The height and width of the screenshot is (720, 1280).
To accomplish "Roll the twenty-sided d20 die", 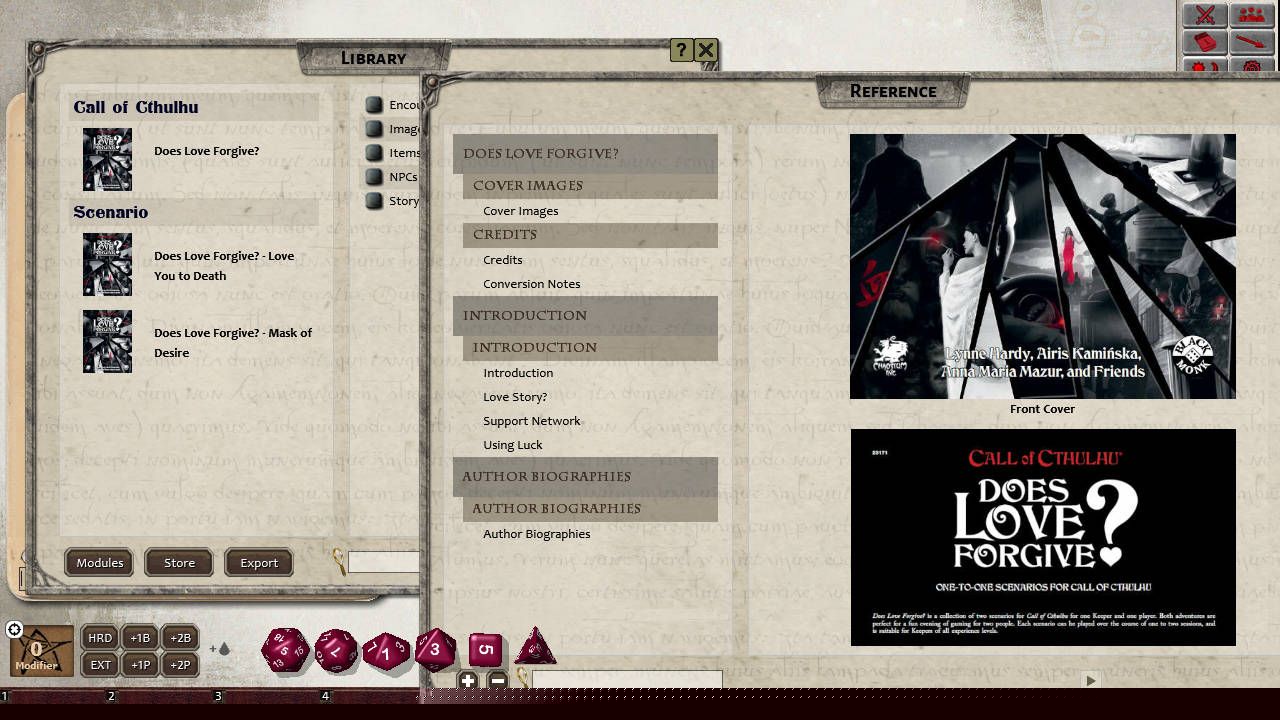I will (x=285, y=651).
